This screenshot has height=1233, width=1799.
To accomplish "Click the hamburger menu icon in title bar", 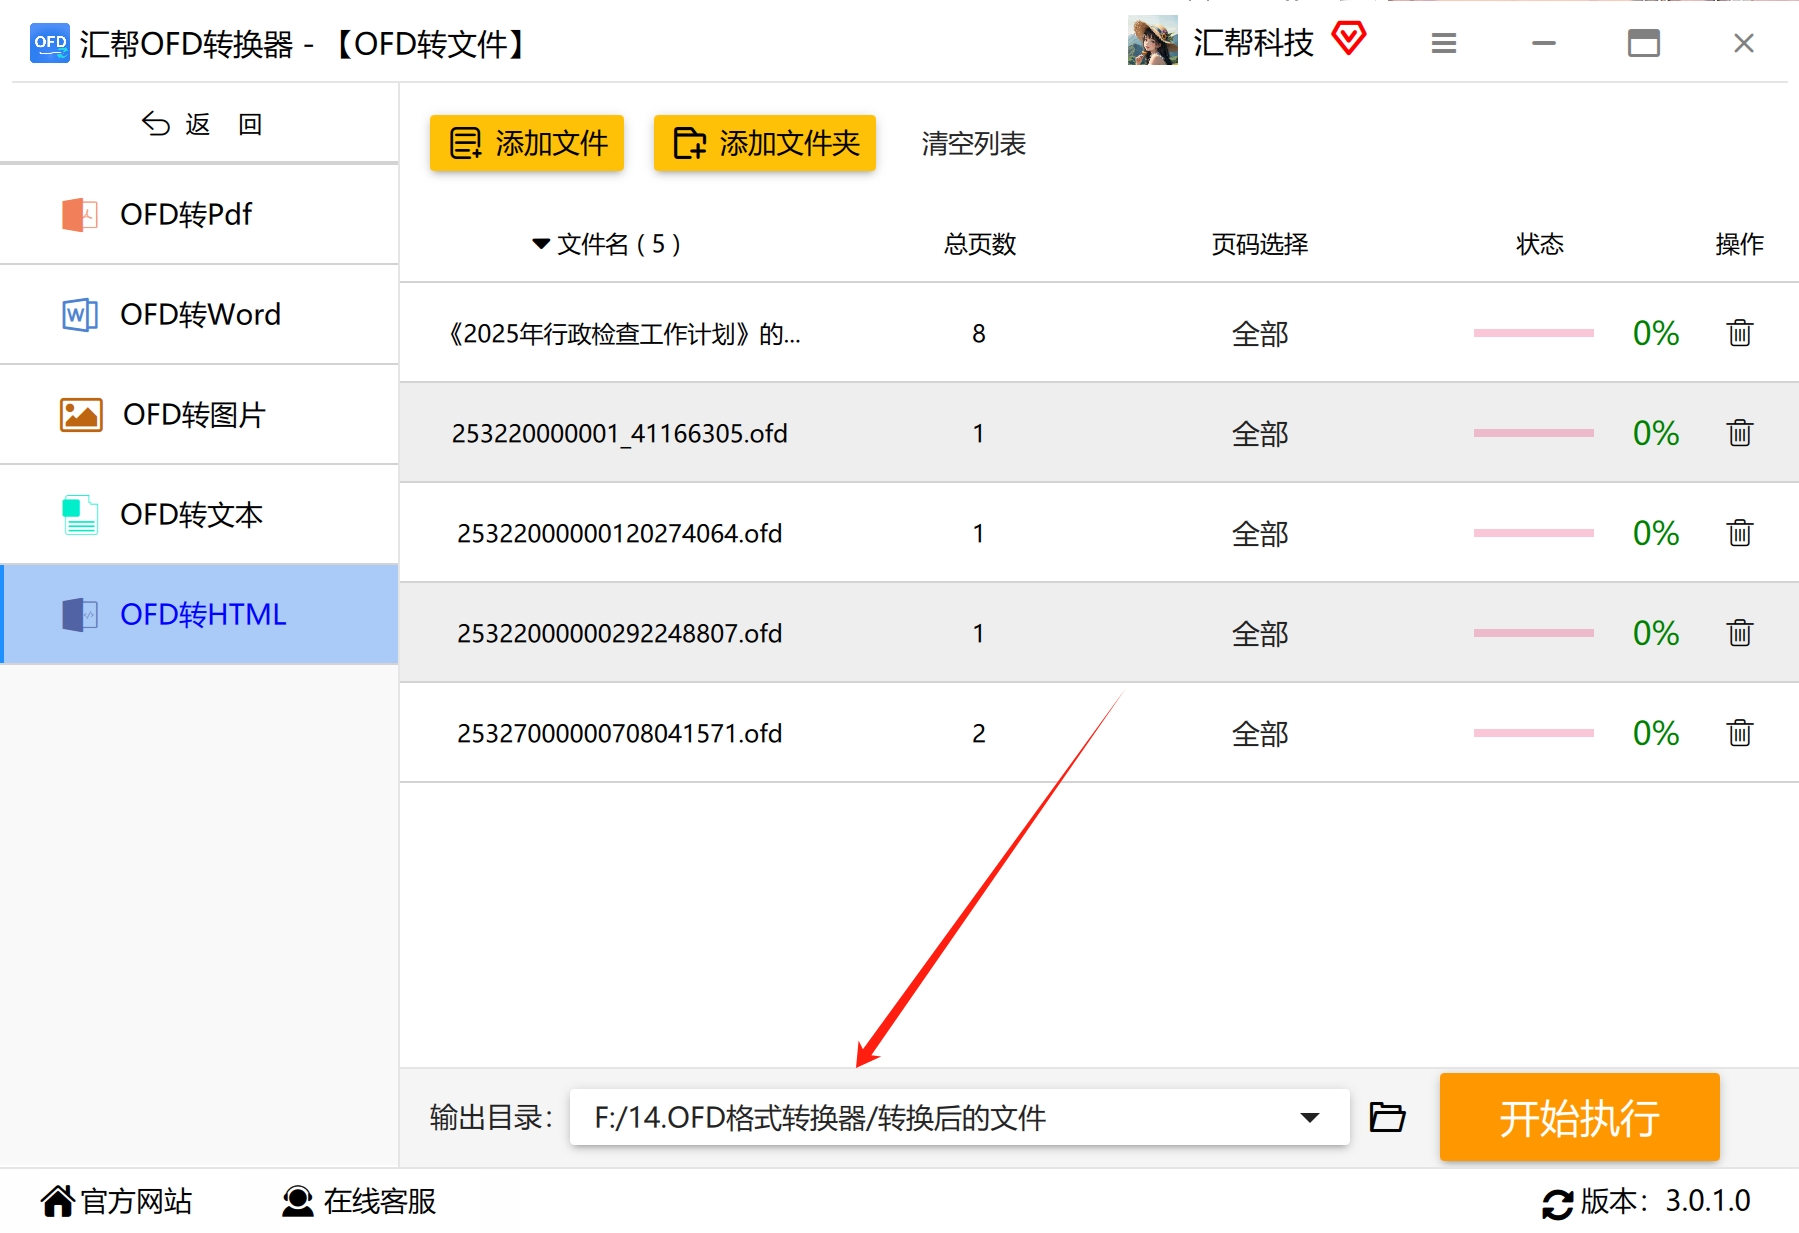I will tap(1443, 43).
